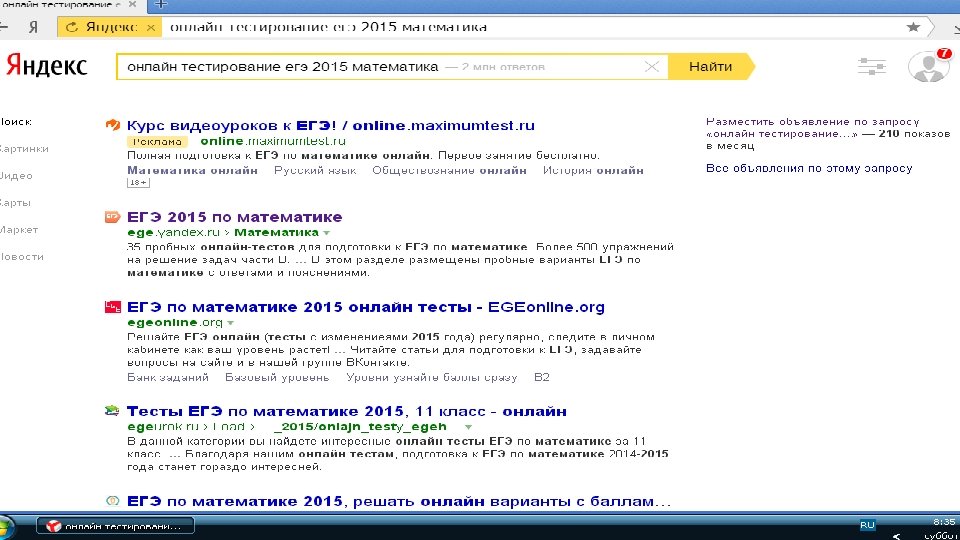Select the онлайн тестирование browser tab
Viewport: 960px width, 540px height.
pyautogui.click(x=61, y=4)
